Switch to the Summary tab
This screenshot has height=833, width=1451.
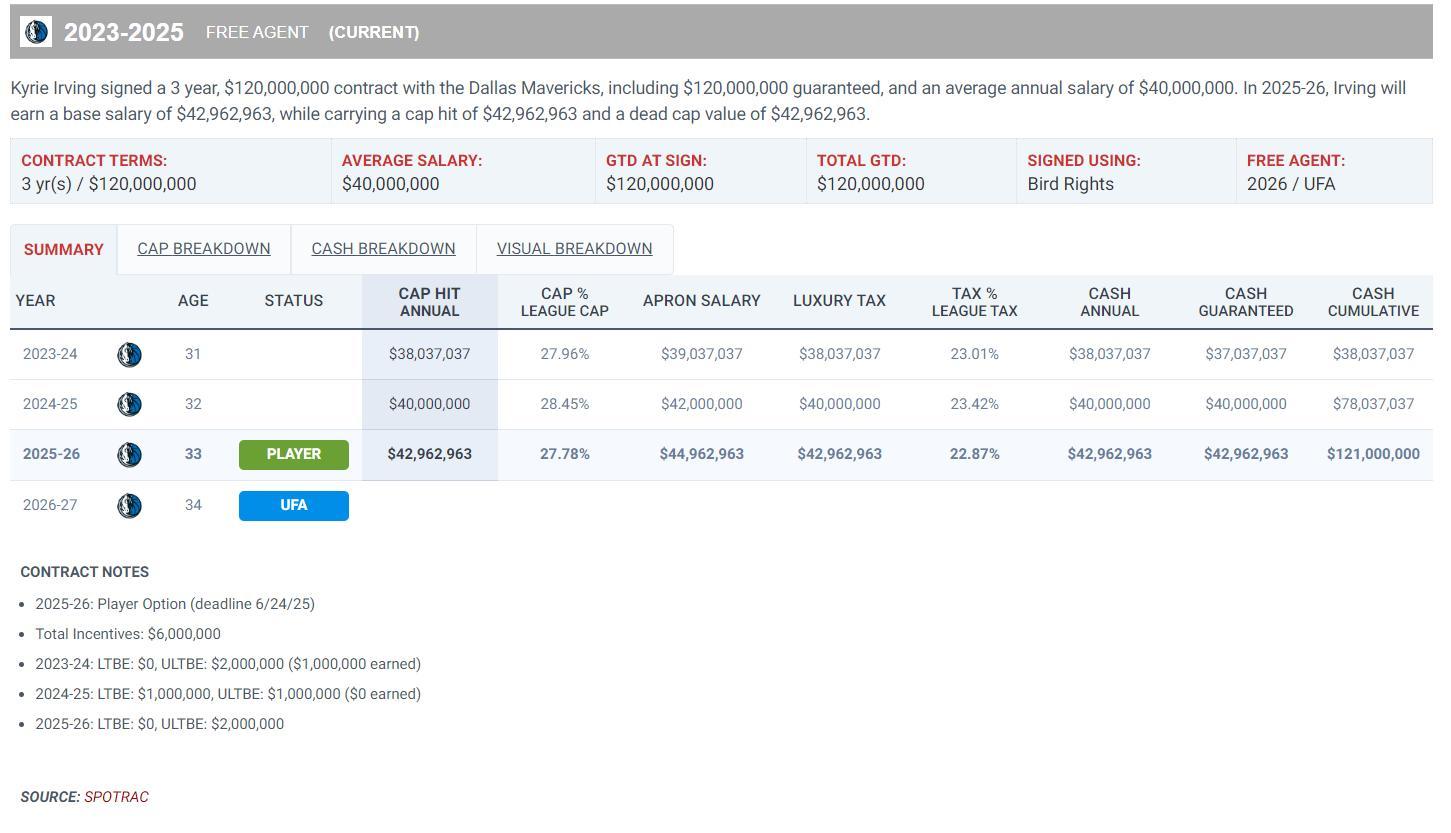[x=63, y=250]
